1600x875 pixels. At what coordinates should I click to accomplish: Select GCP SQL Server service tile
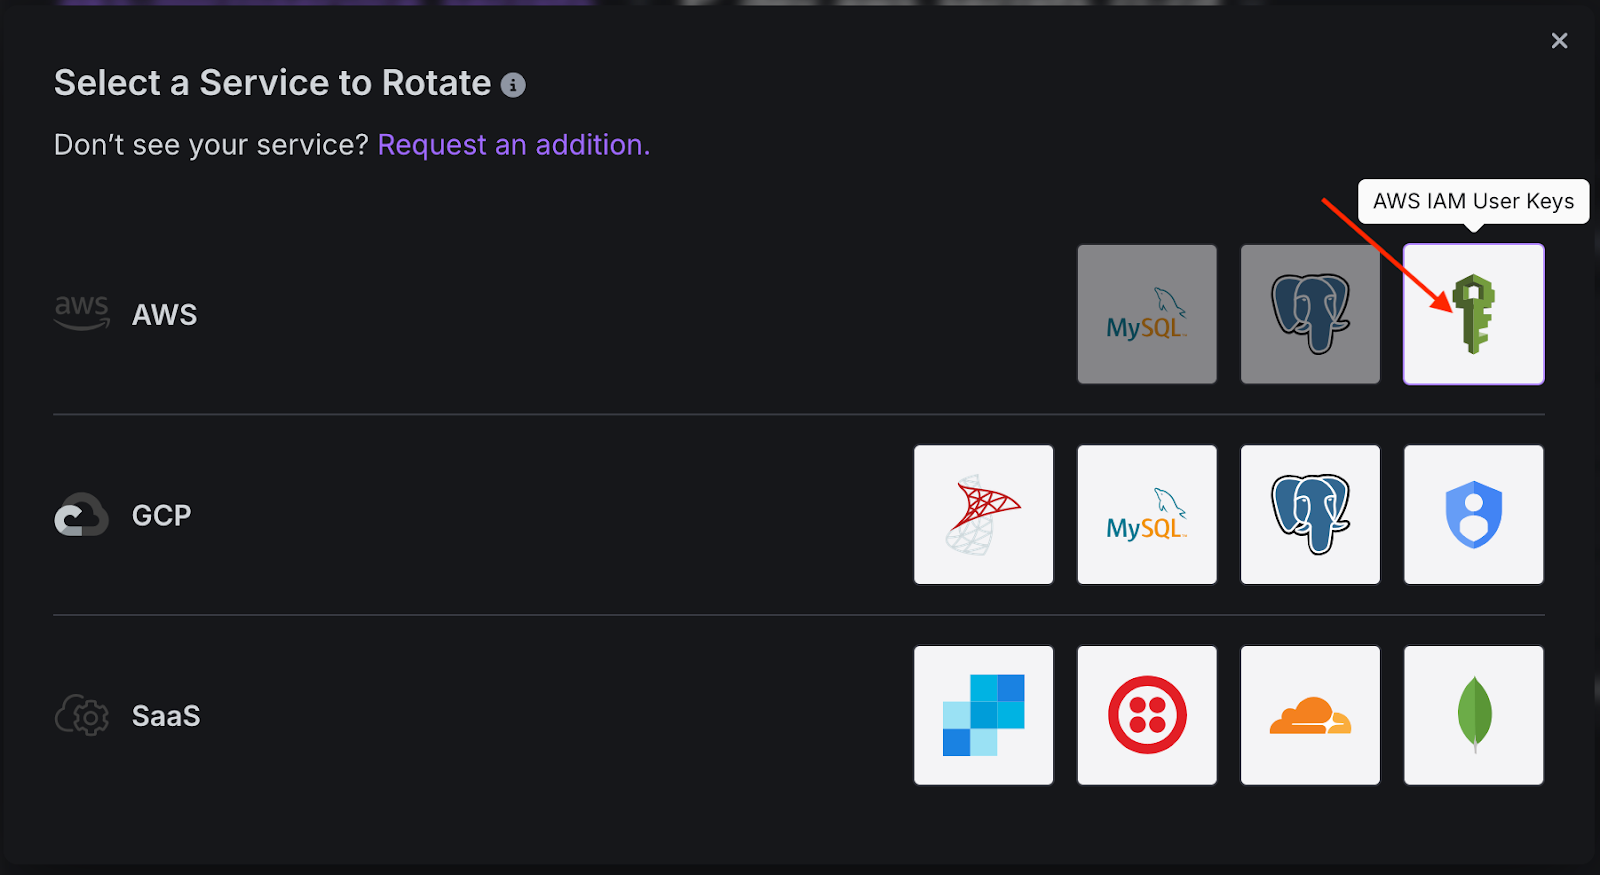pyautogui.click(x=983, y=515)
